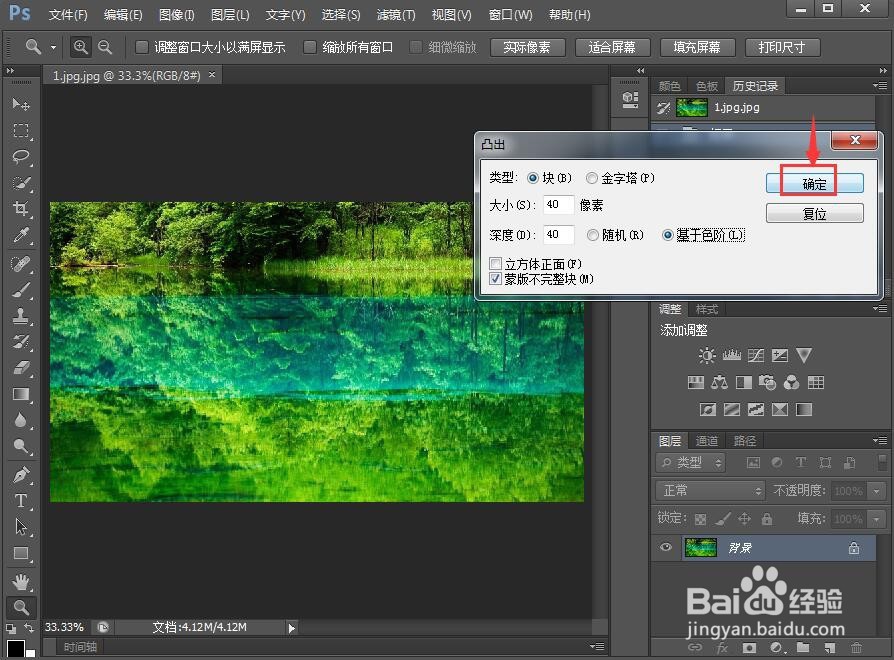Open the Adjustments panel flyout menu

[880, 309]
